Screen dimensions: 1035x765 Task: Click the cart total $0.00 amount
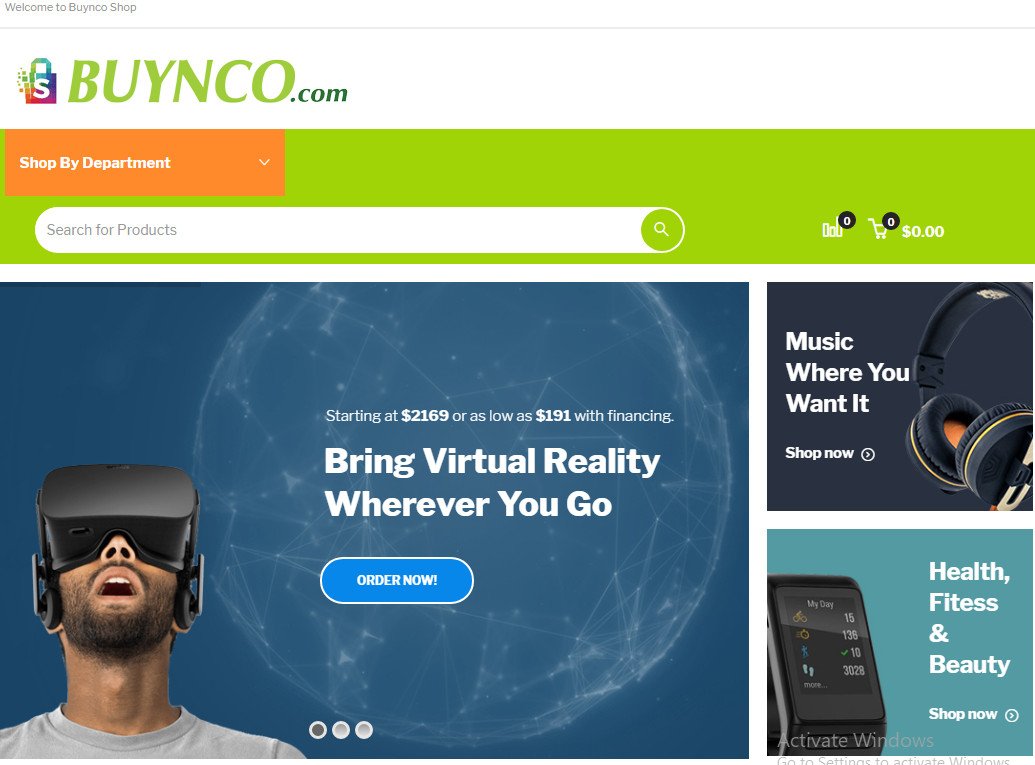click(923, 231)
